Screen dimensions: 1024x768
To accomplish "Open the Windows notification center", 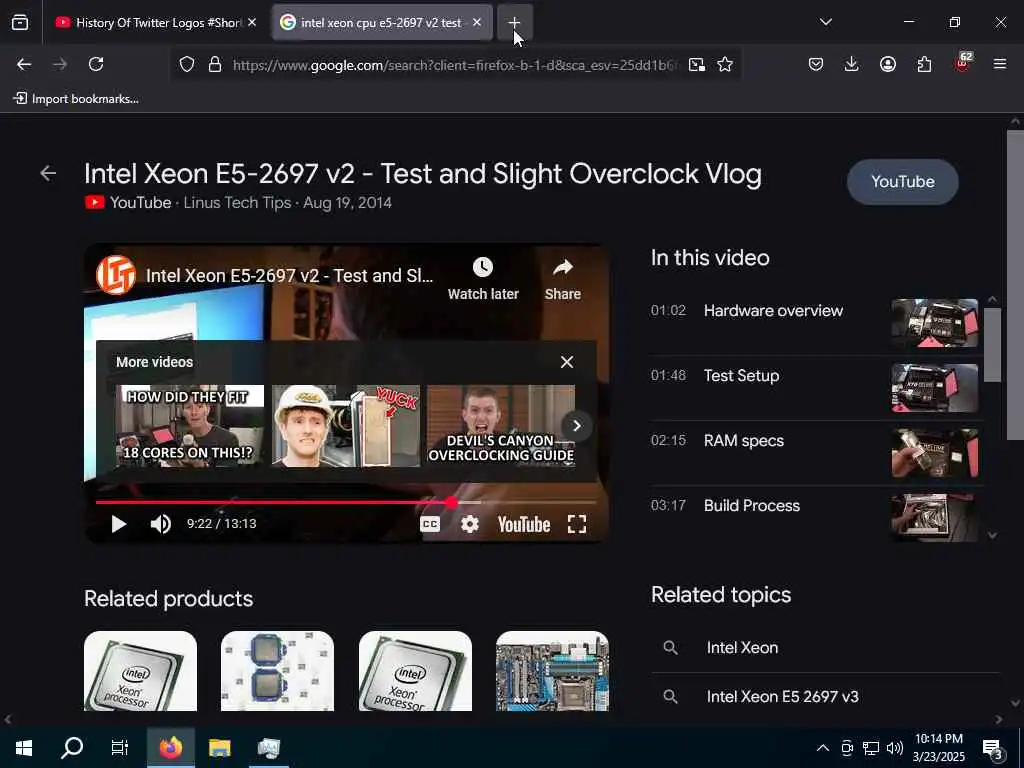I will click(x=992, y=749).
